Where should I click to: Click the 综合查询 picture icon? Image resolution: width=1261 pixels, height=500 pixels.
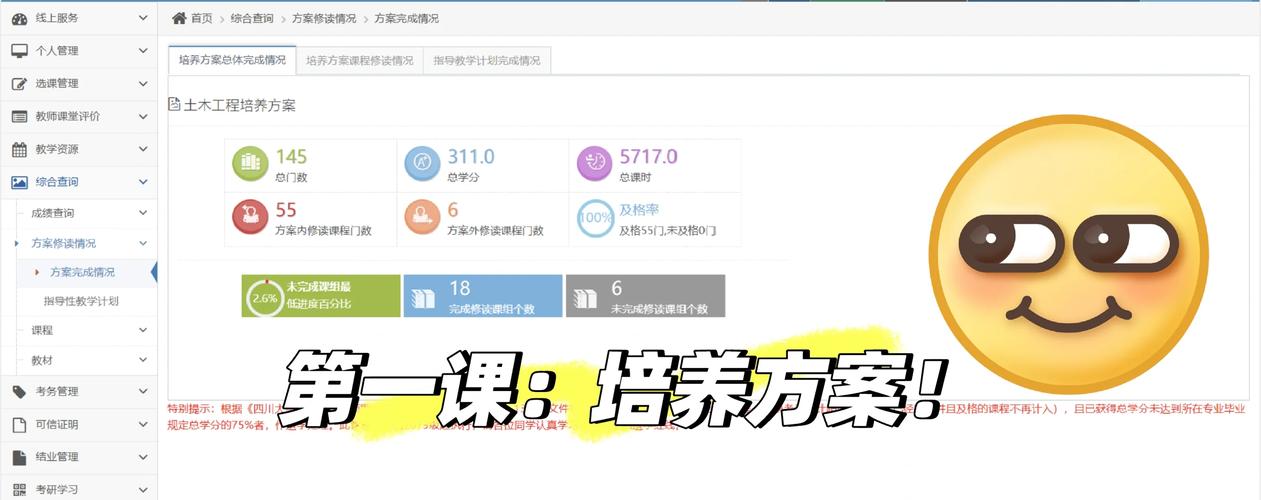pos(19,182)
